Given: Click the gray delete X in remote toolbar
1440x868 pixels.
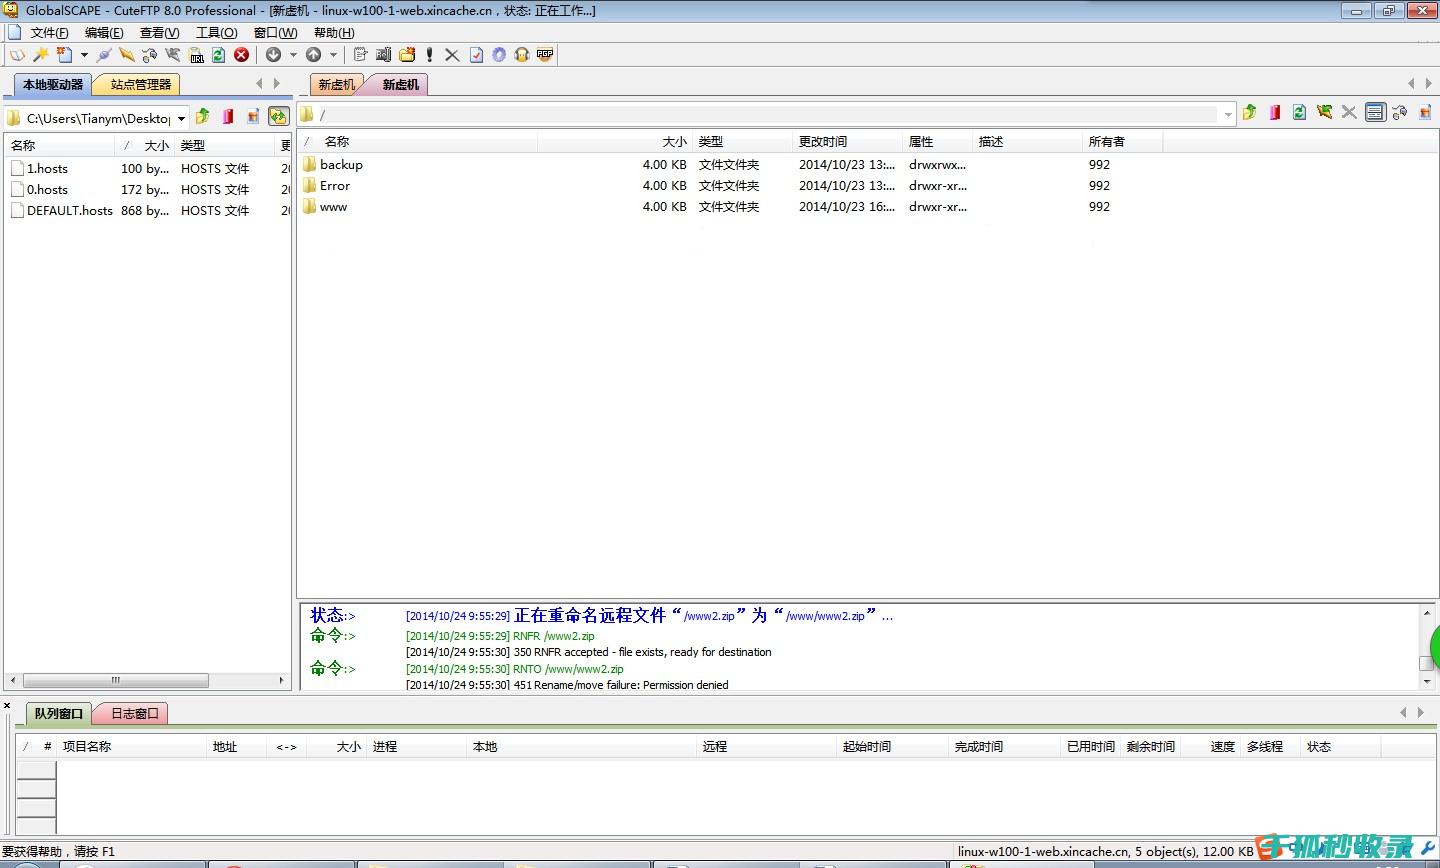Looking at the screenshot, I should 1349,113.
